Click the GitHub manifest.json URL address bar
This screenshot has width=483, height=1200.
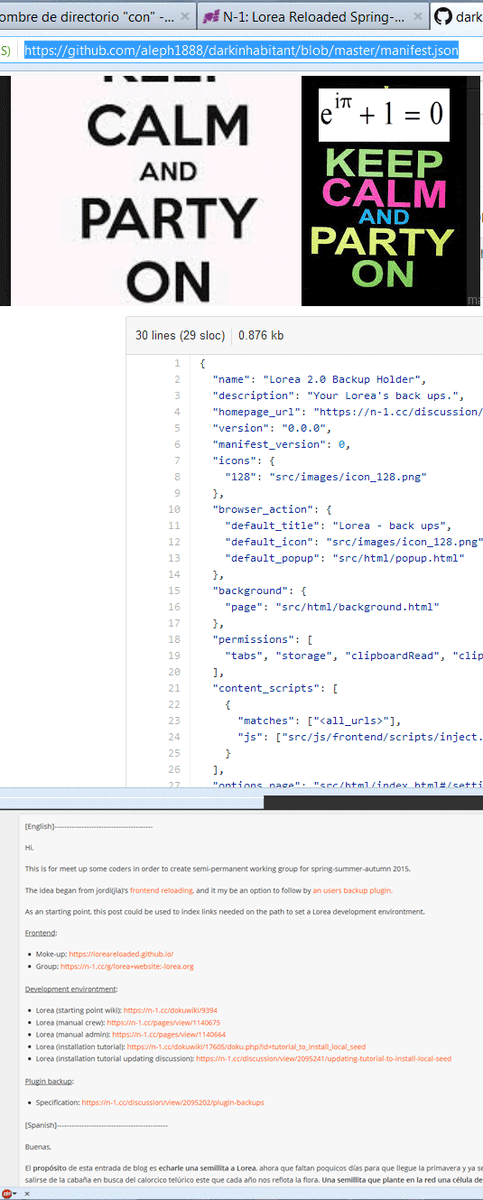[x=241, y=50]
